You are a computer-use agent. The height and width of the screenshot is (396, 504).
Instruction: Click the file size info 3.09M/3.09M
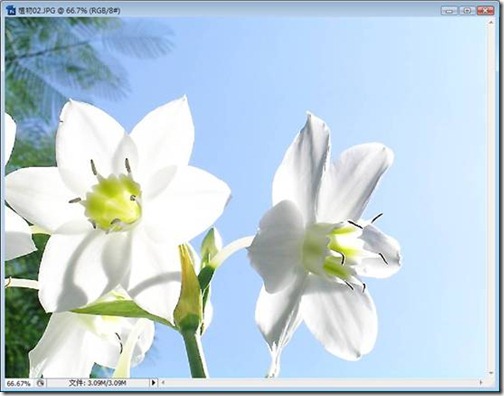98,383
